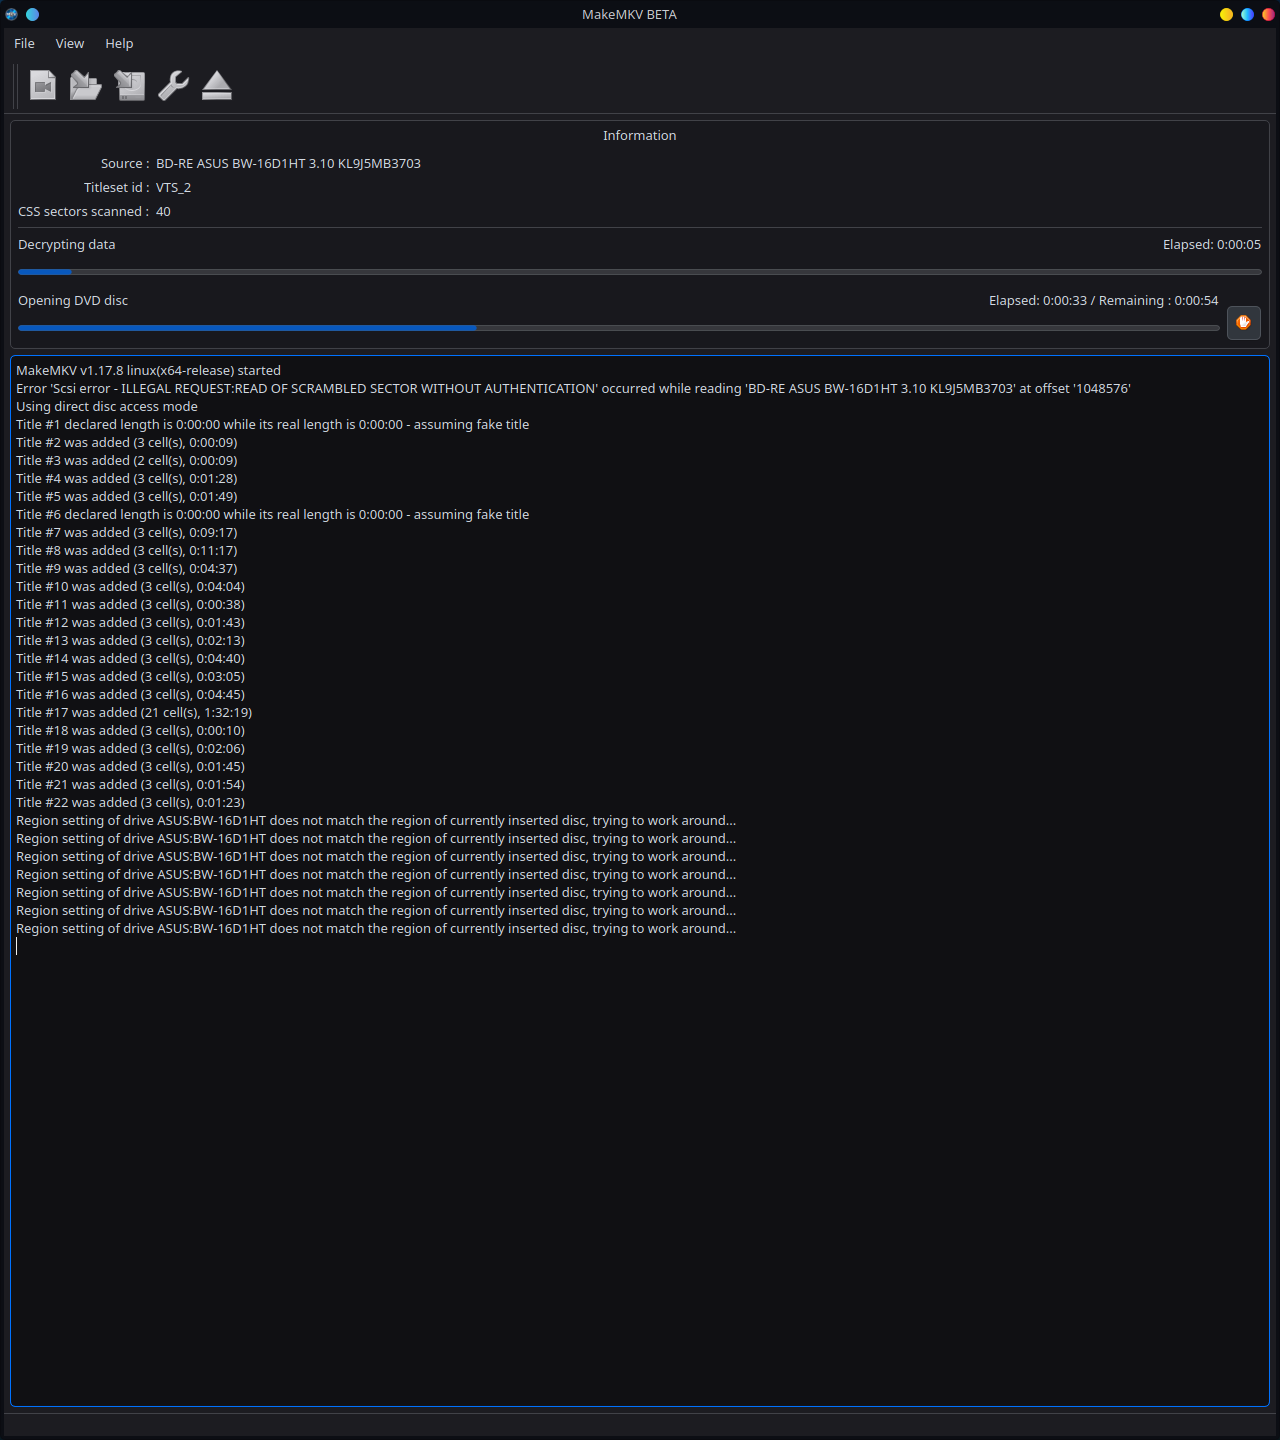Open the File menu
Image resolution: width=1280 pixels, height=1440 pixels.
pos(24,44)
